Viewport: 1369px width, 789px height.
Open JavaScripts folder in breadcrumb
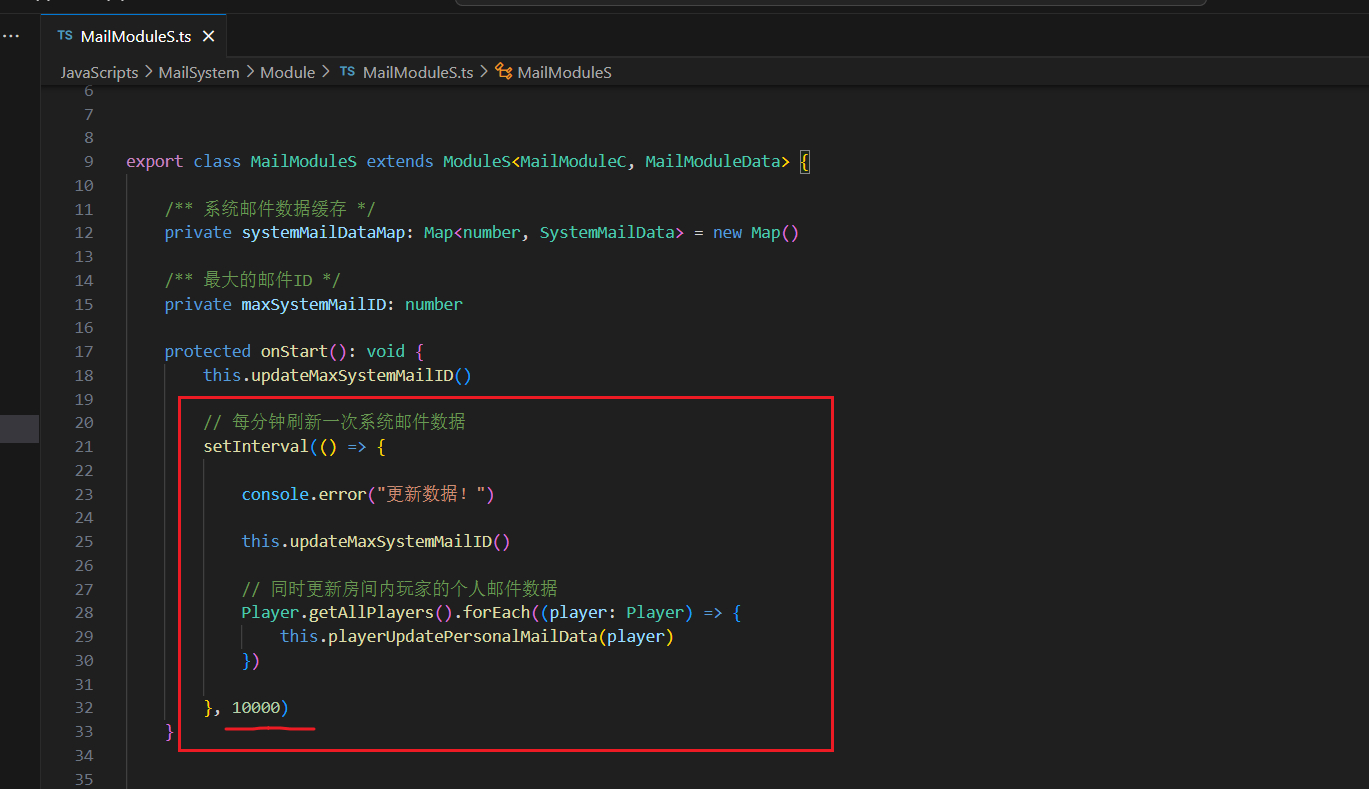99,72
